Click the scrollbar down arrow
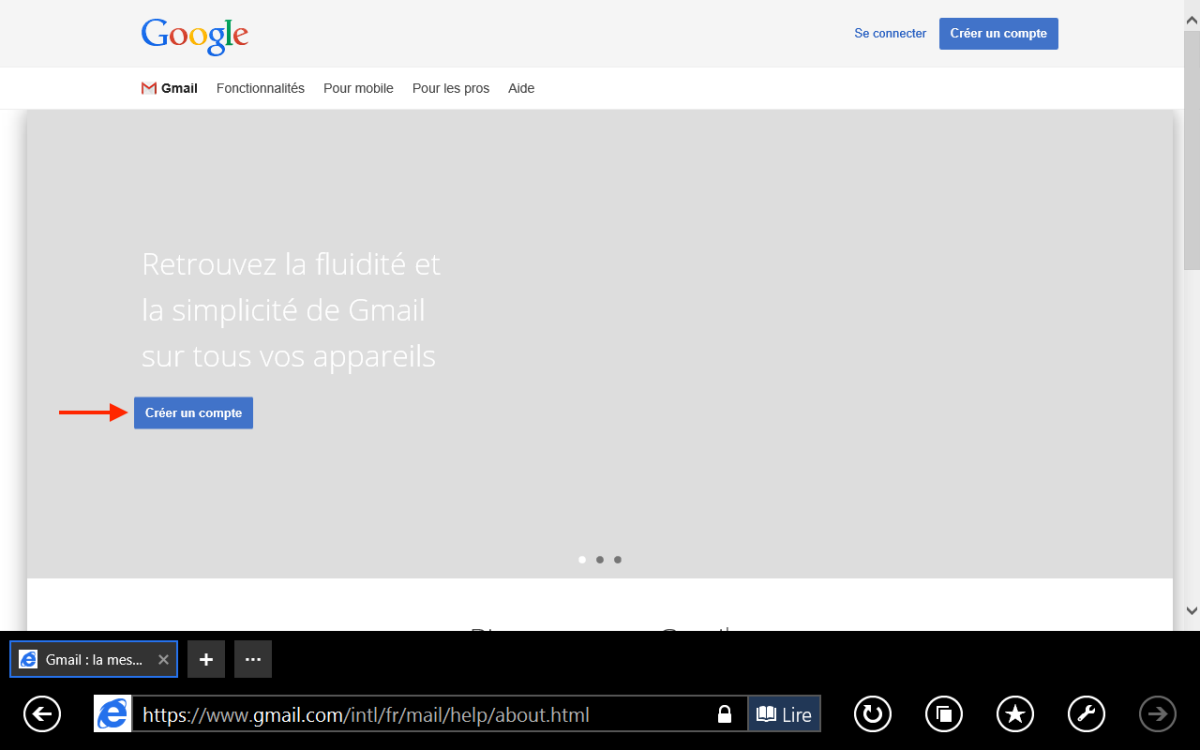 (x=1191, y=610)
